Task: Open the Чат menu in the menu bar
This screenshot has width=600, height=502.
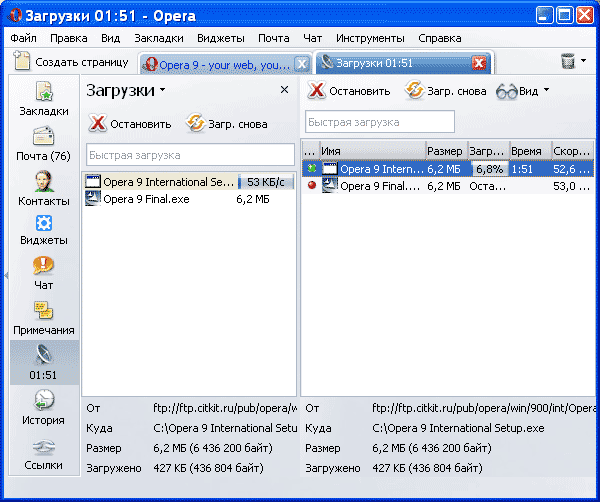Action: 313,38
